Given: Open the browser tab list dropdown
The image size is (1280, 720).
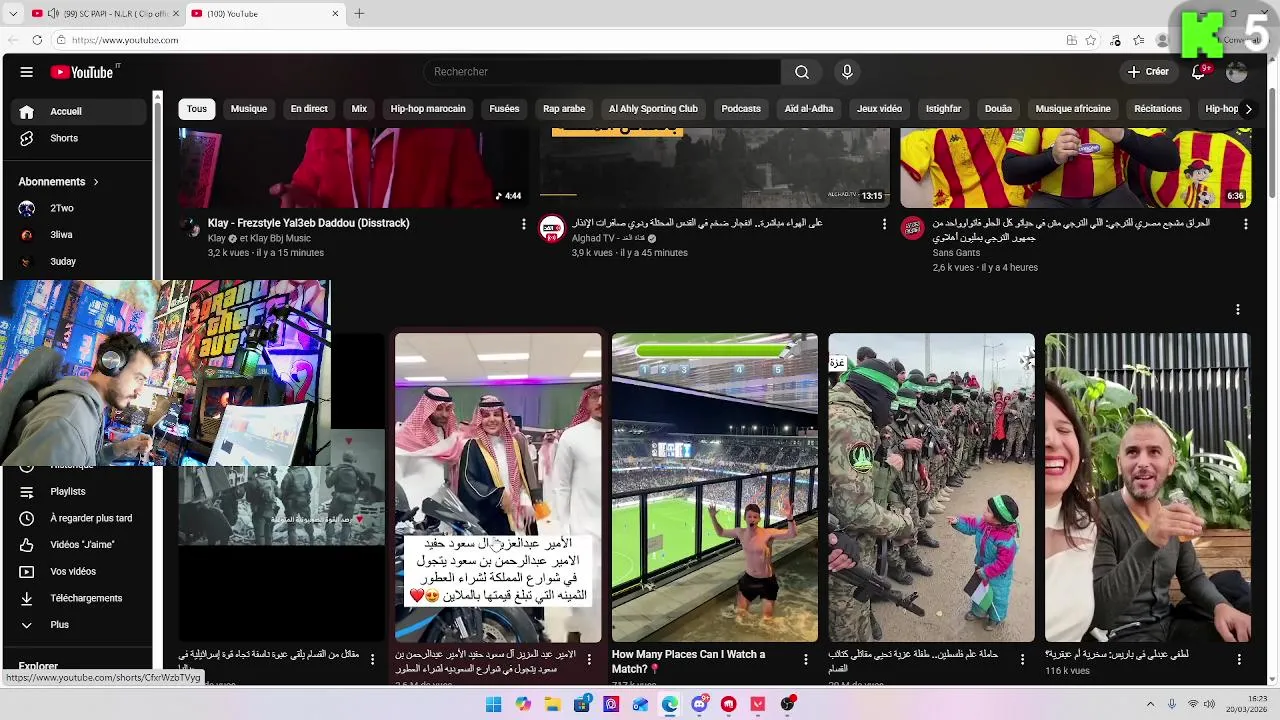Looking at the screenshot, I should click(x=13, y=13).
